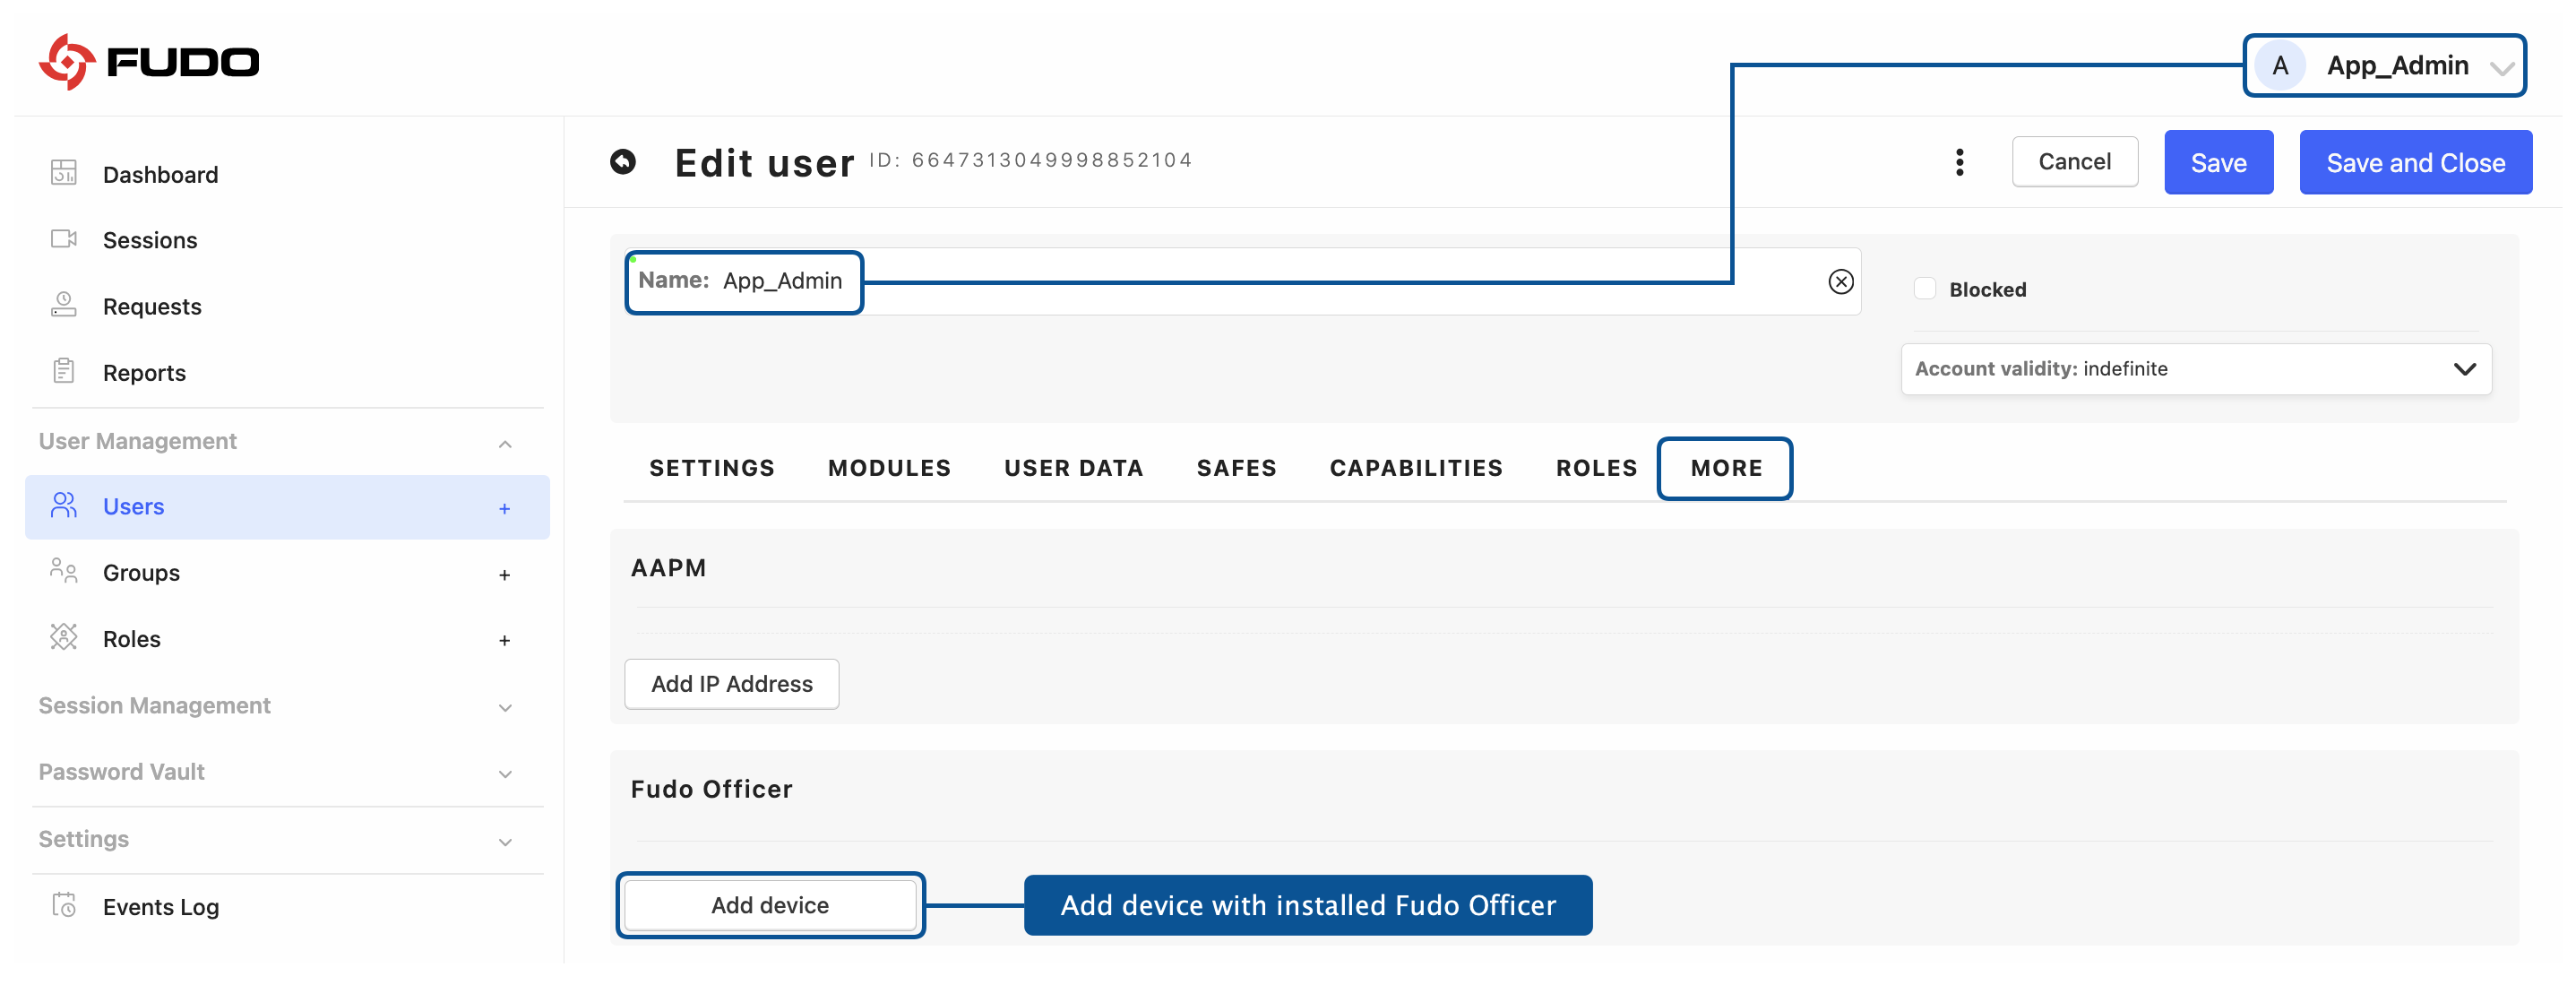Click the back arrow beside Edit user

(x=623, y=162)
